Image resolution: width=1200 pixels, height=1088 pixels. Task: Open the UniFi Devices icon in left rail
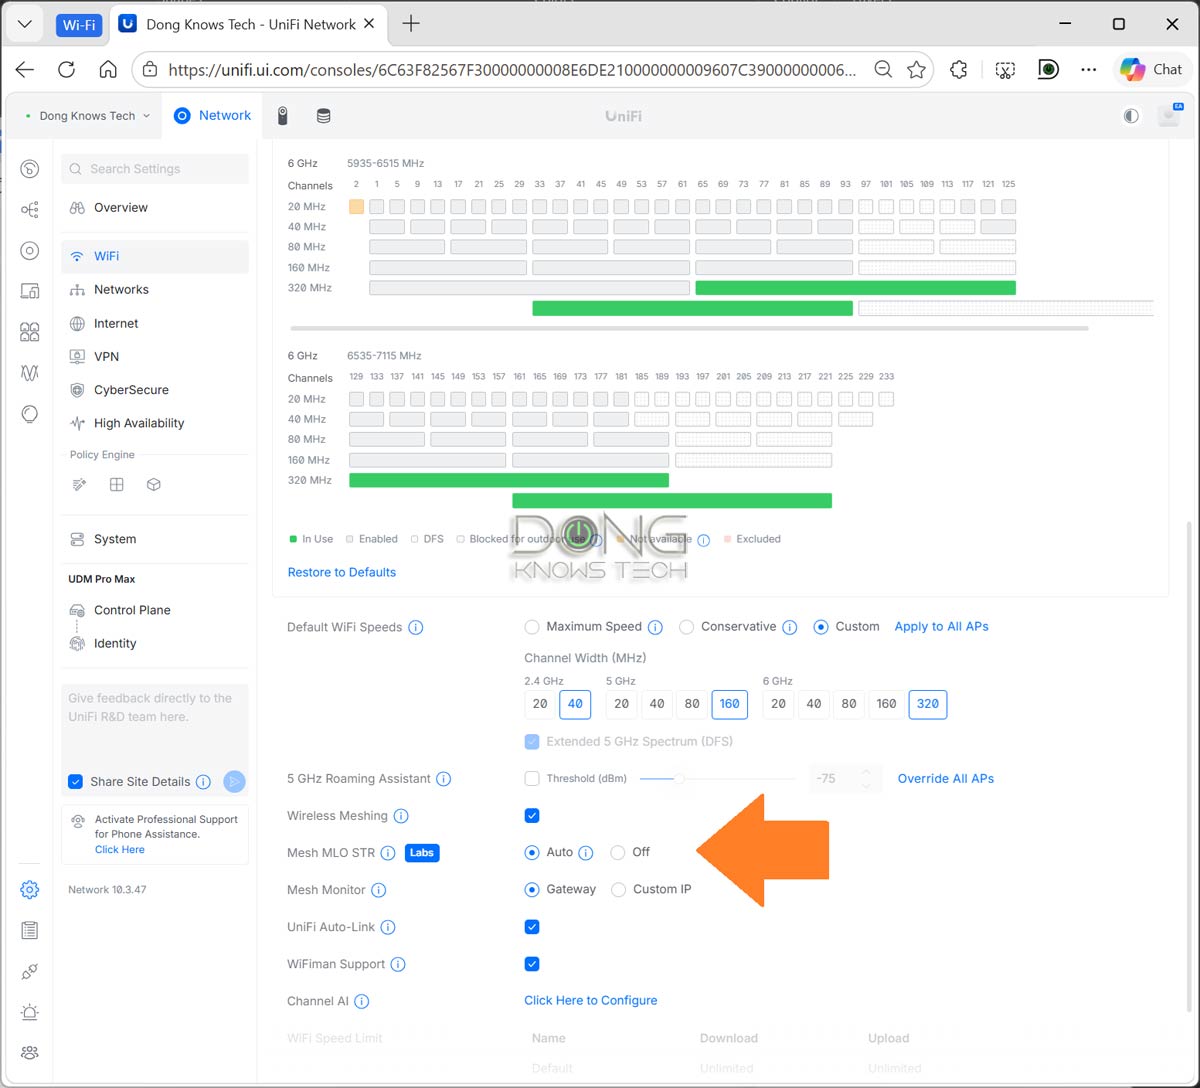pyautogui.click(x=30, y=251)
